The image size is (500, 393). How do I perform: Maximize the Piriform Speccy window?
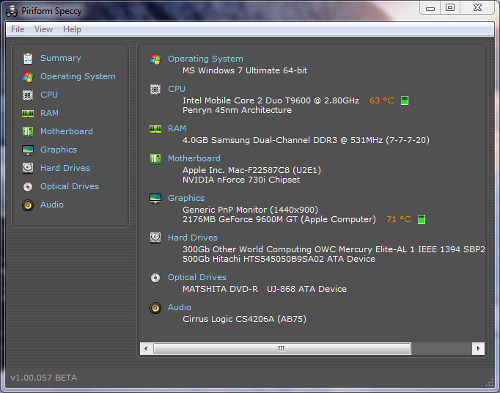point(450,8)
